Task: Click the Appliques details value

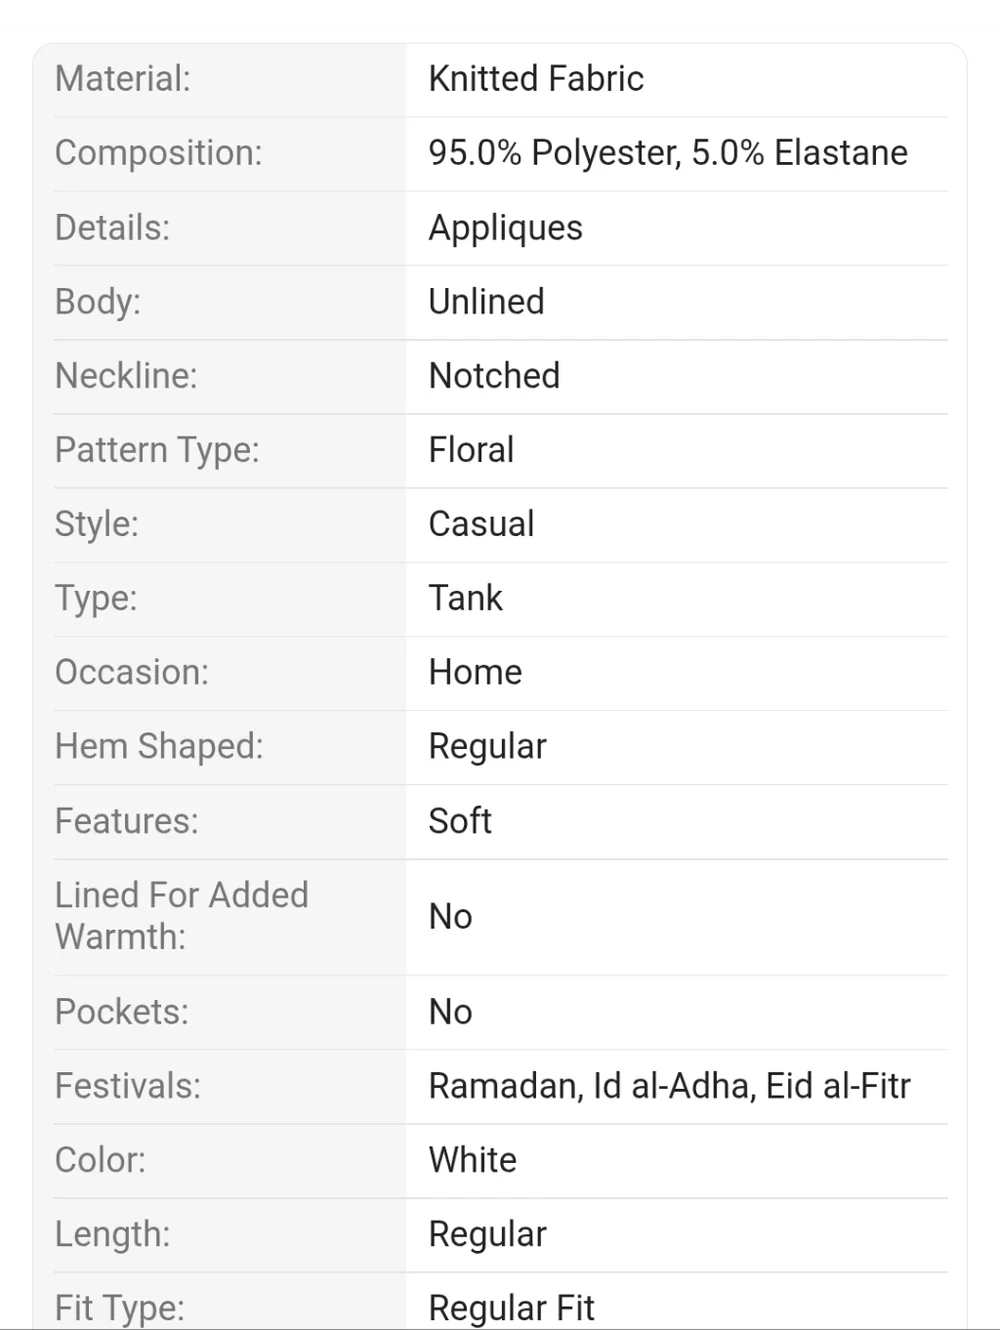Action: point(505,228)
